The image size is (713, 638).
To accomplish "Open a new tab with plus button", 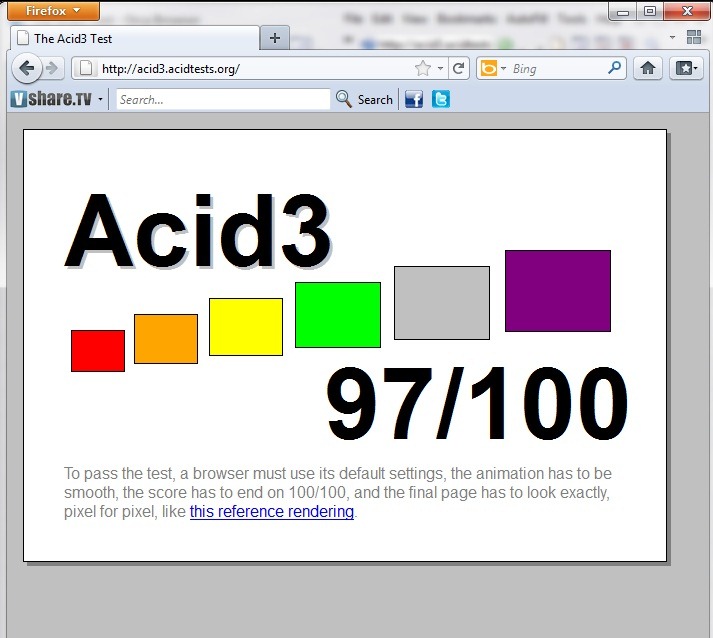I will 275,38.
